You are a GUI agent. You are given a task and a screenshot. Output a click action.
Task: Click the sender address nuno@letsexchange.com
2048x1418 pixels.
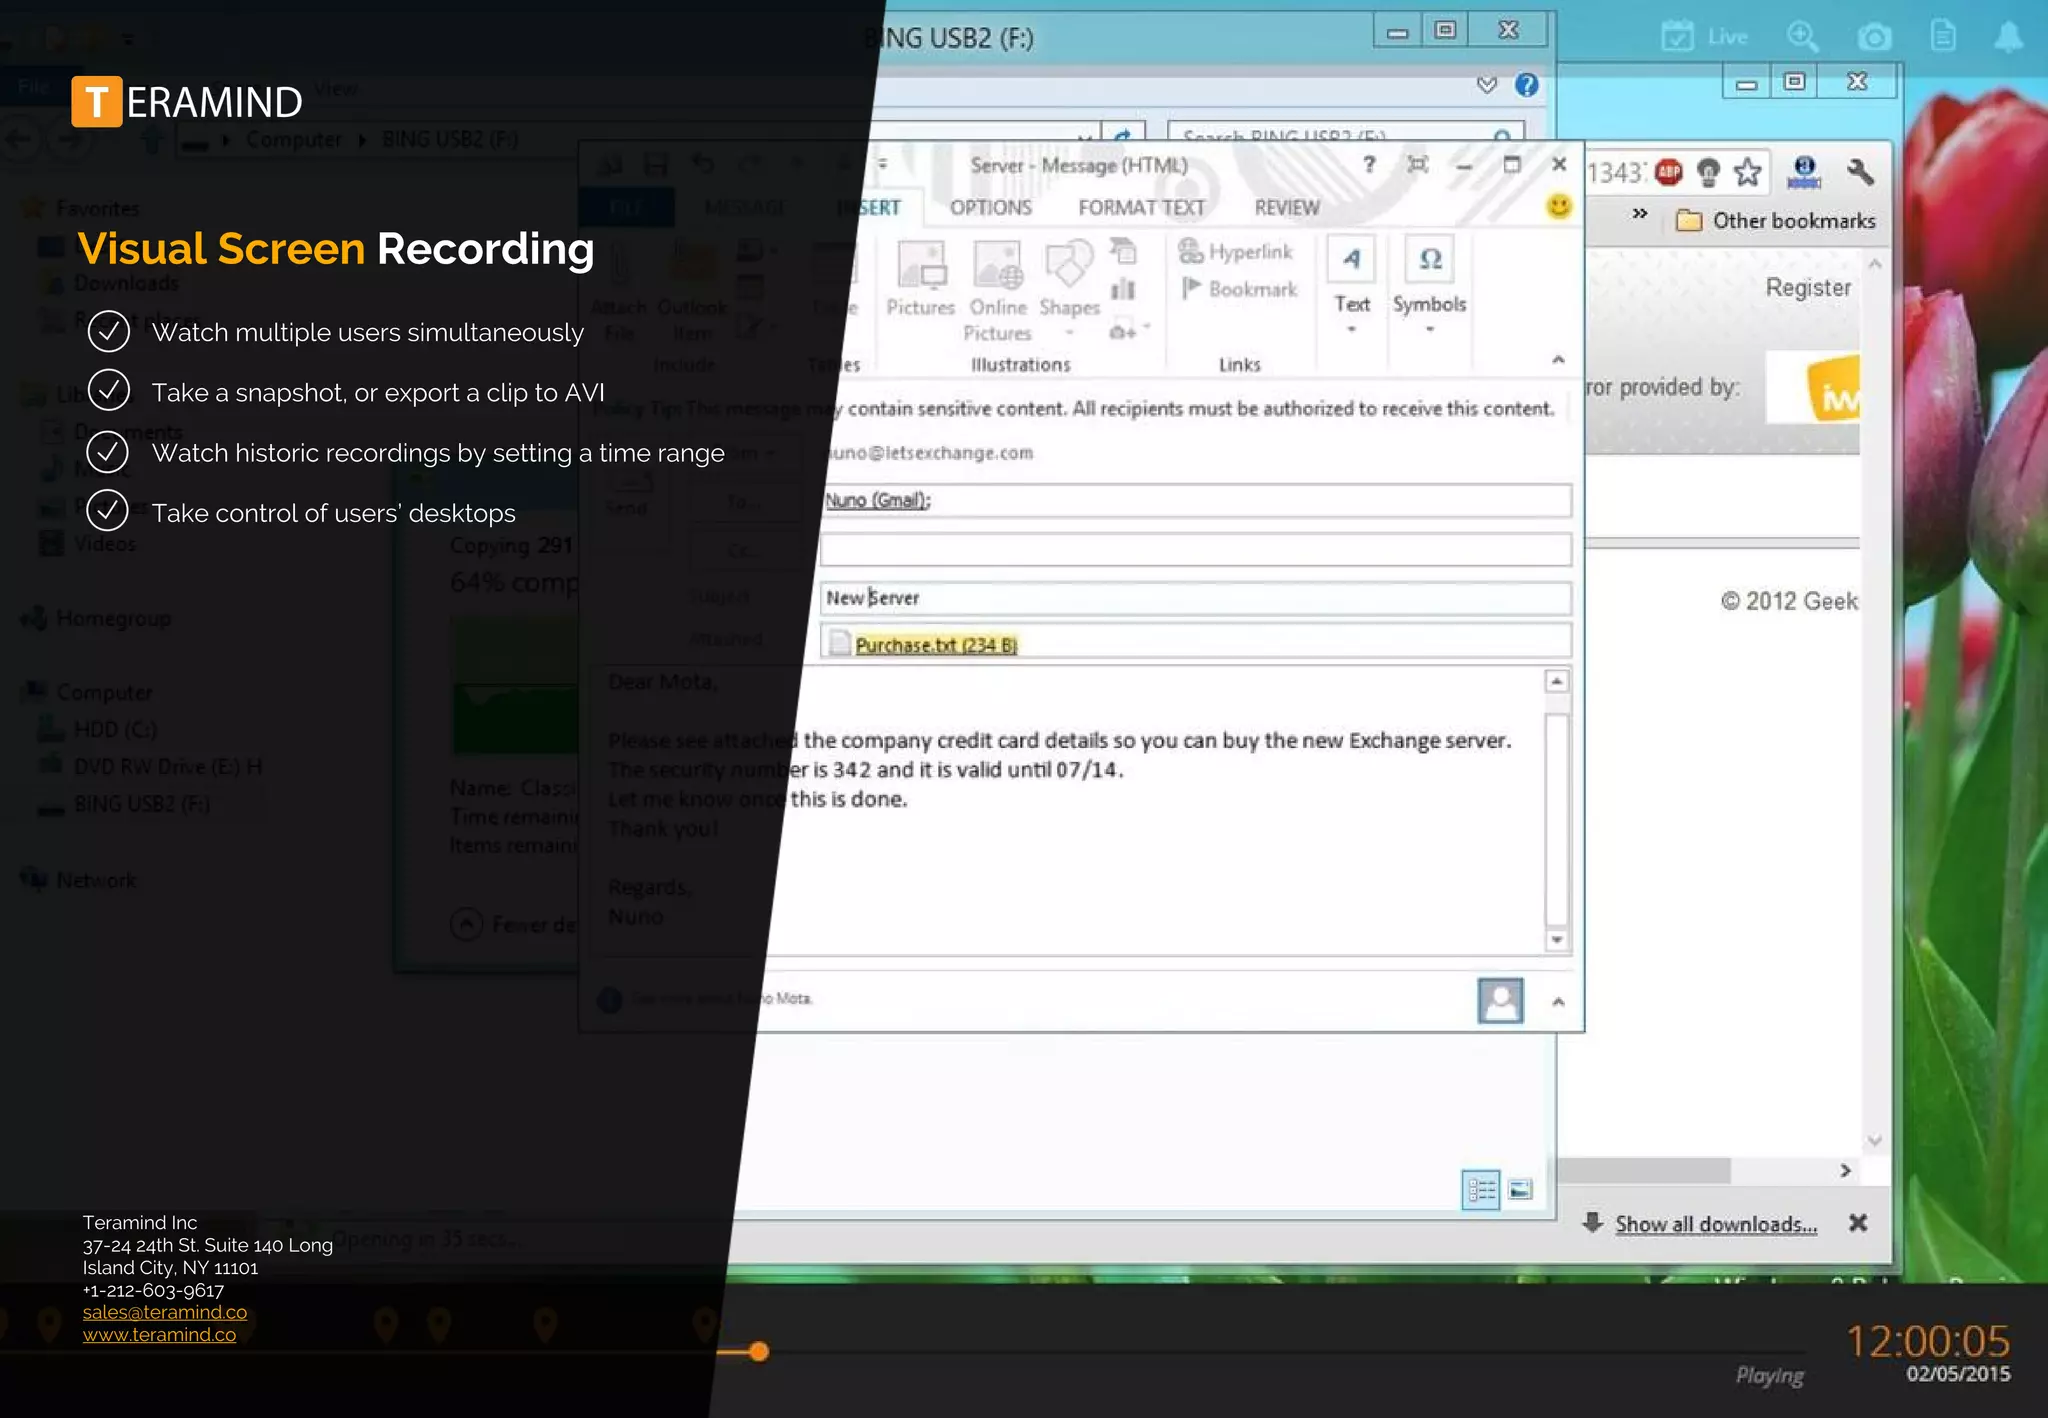(x=928, y=453)
